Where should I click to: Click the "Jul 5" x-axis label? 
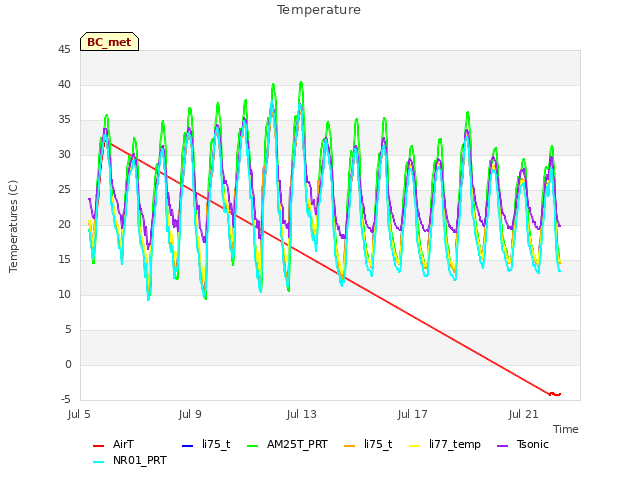[x=79, y=414]
